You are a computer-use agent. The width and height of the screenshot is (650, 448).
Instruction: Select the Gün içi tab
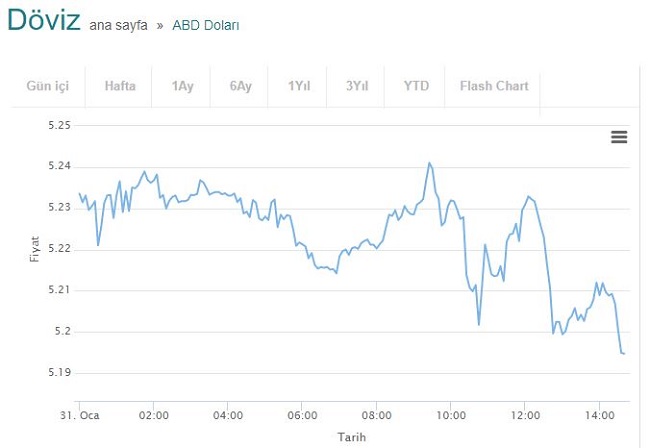pos(48,86)
